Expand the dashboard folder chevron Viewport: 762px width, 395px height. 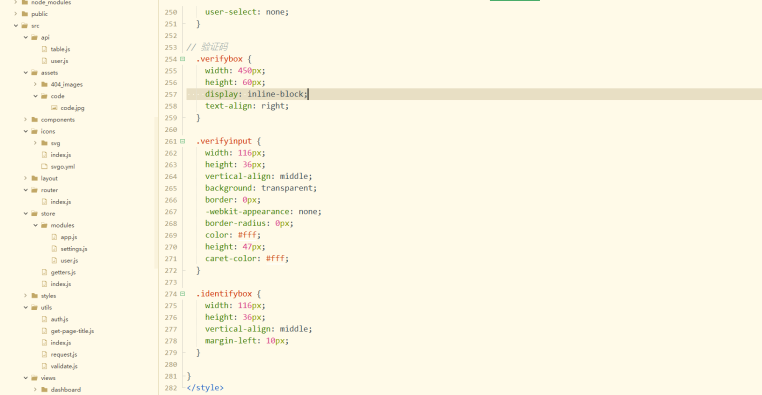coord(35,390)
